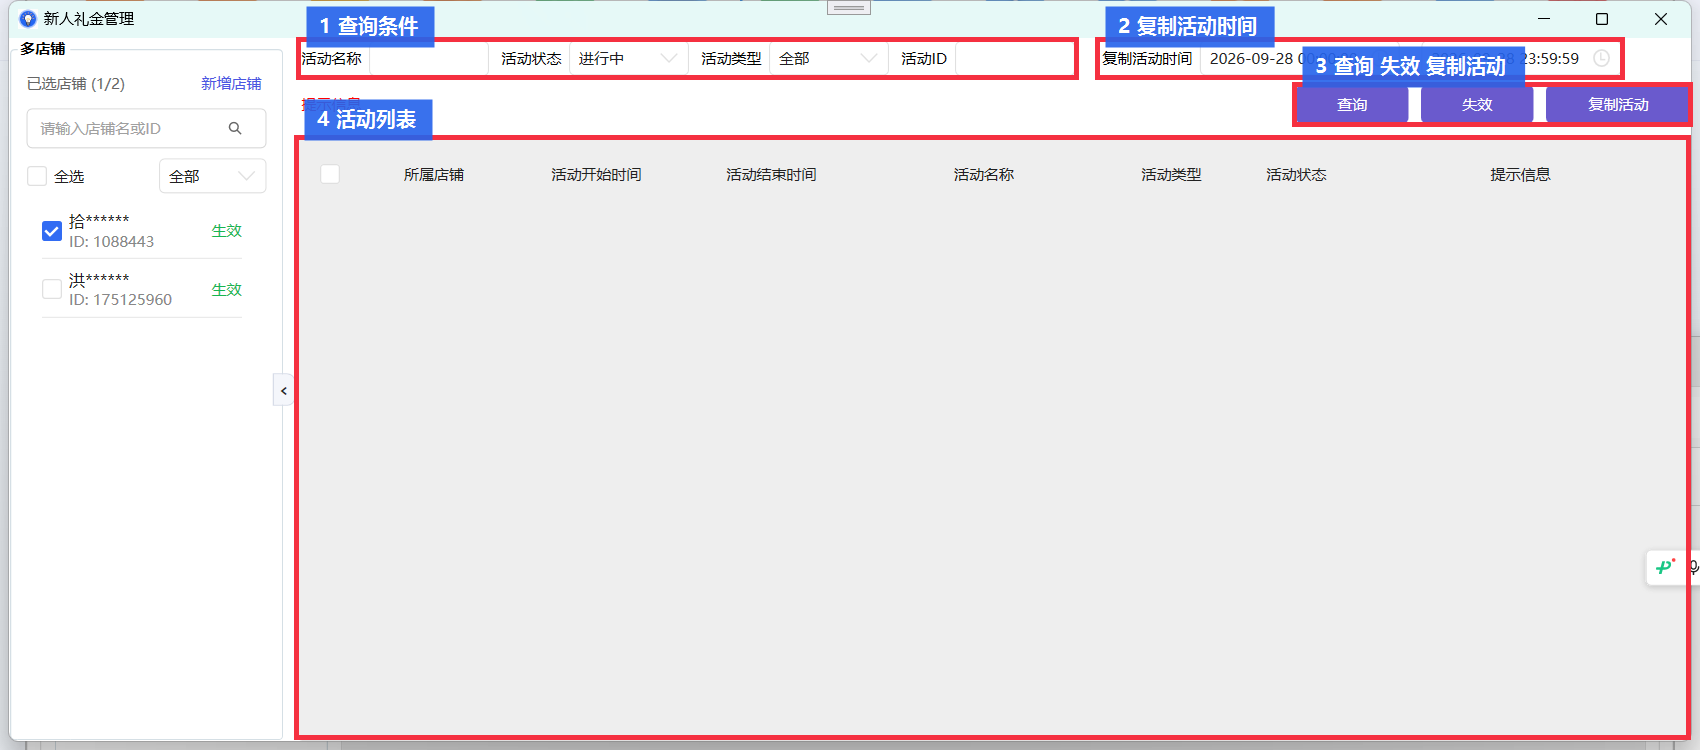1700x750 pixels.
Task: Check the store with ID 175125960
Action: coord(52,289)
